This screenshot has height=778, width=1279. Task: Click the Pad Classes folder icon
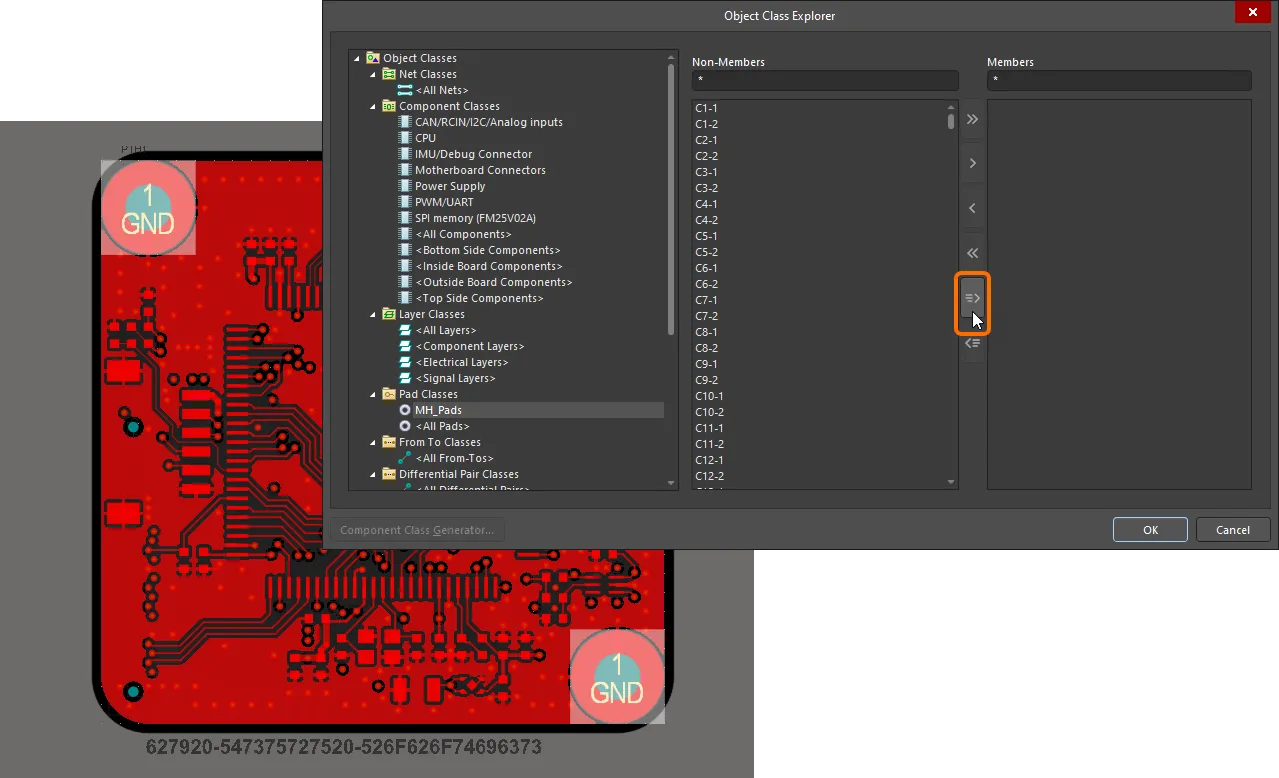(389, 394)
